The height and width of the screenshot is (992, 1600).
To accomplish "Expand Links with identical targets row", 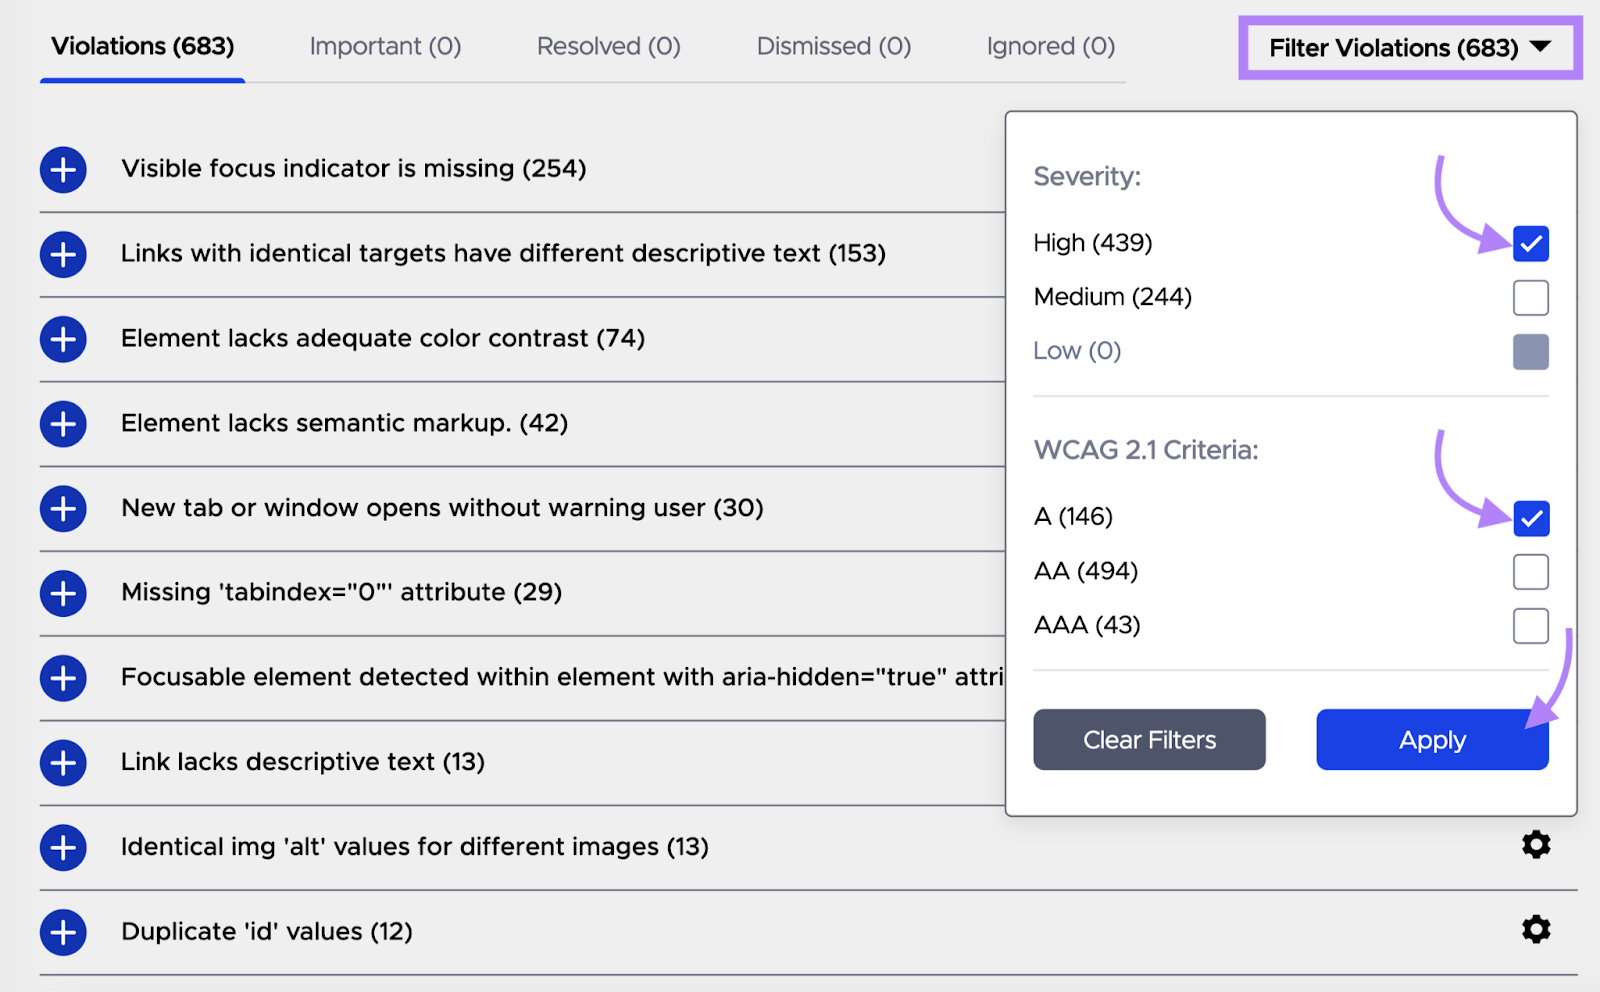I will point(63,255).
